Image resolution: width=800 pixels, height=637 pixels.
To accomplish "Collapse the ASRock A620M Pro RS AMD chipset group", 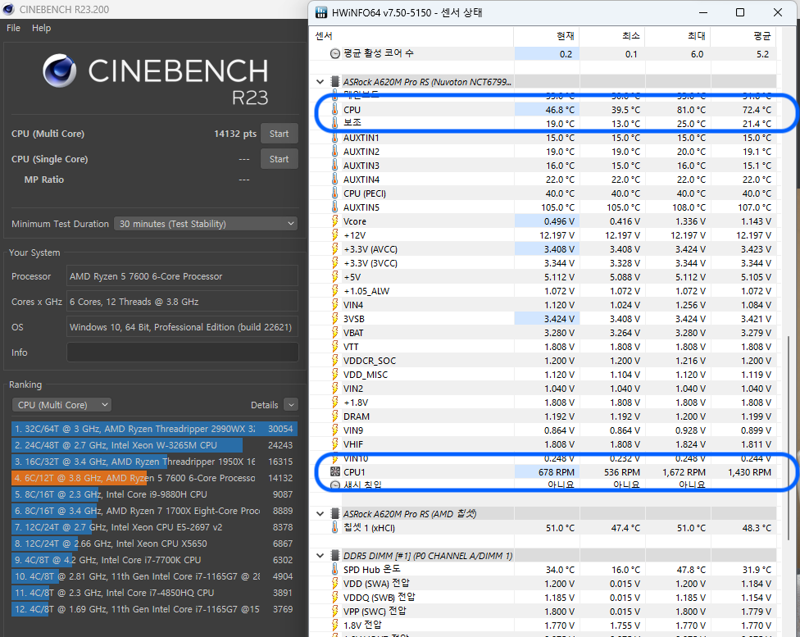I will click(320, 514).
